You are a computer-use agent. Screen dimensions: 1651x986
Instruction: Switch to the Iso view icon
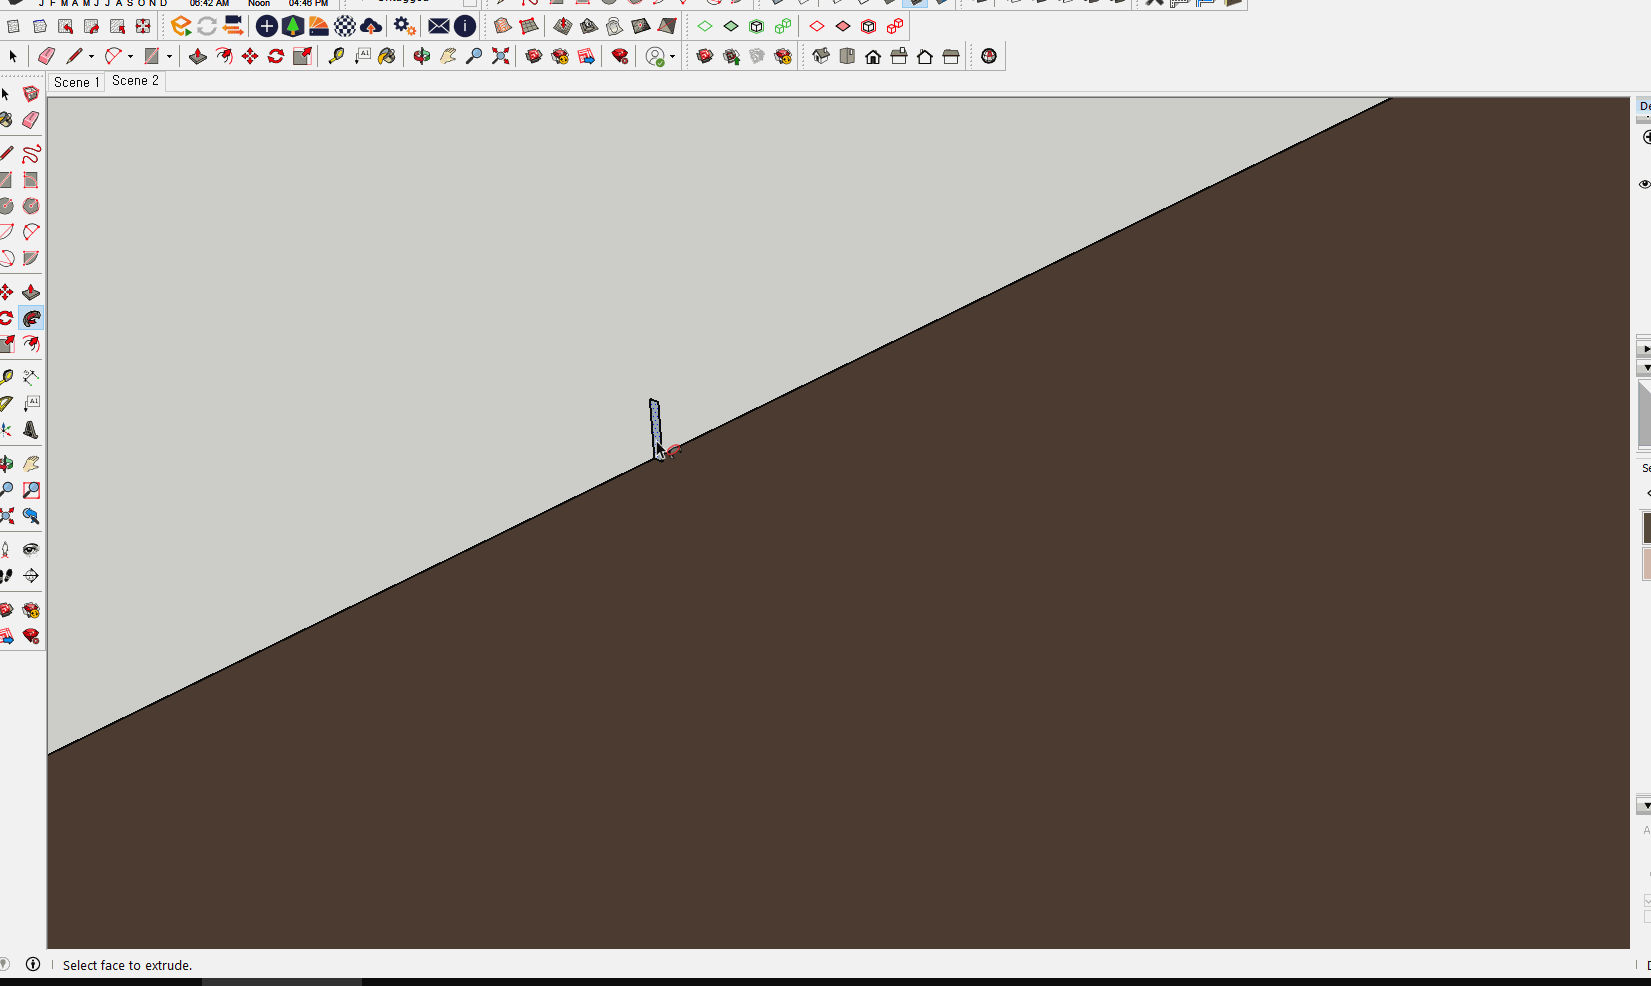pyautogui.click(x=821, y=56)
